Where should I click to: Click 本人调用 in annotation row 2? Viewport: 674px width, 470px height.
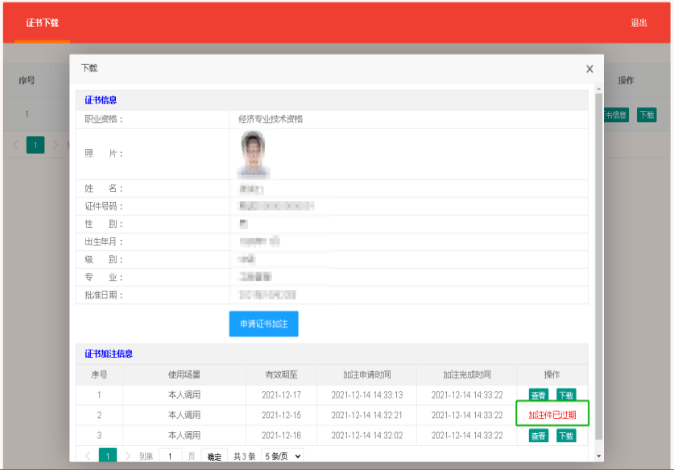[184, 415]
